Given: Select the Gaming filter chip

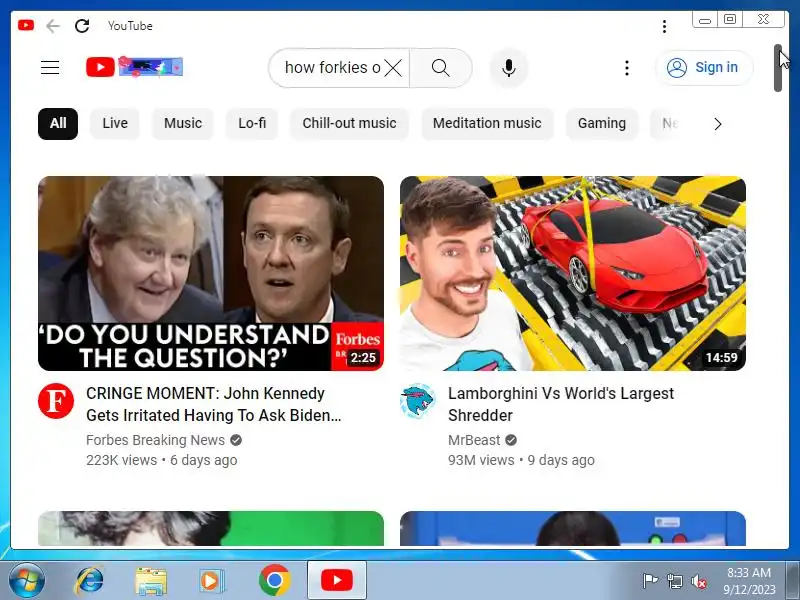Looking at the screenshot, I should pos(602,123).
